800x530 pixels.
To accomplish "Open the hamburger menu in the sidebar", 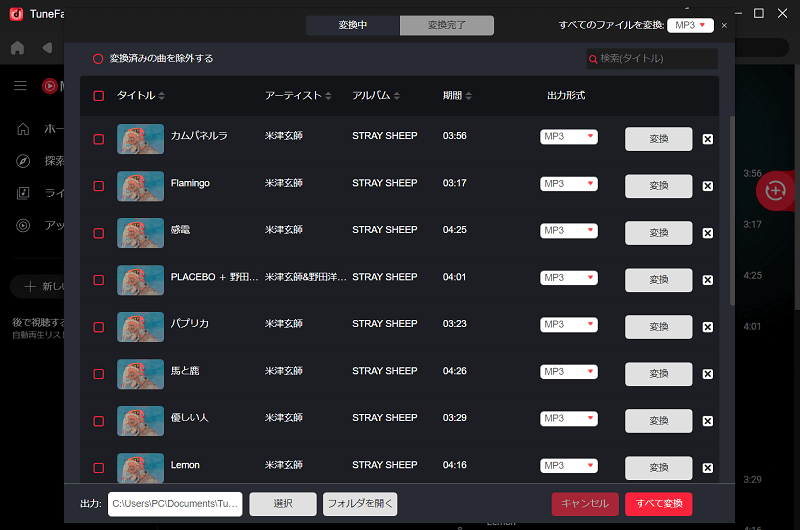I will tap(20, 86).
